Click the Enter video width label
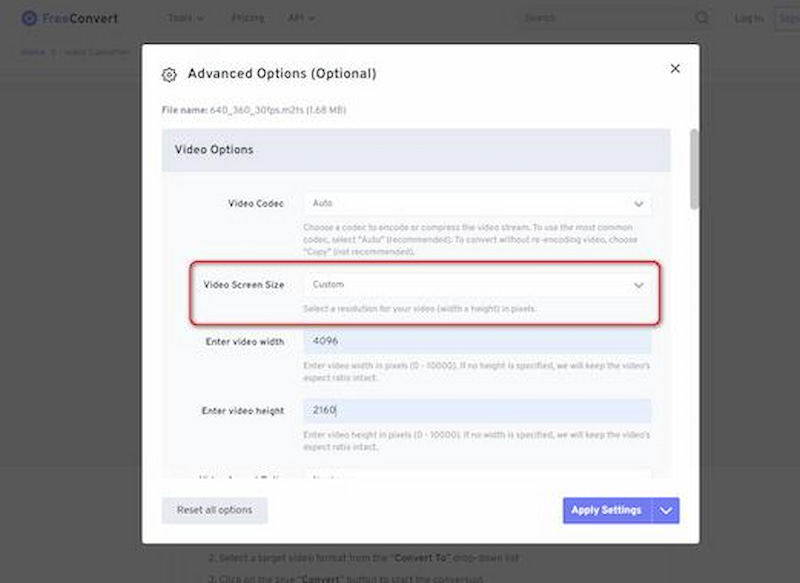800x583 pixels. click(x=245, y=342)
